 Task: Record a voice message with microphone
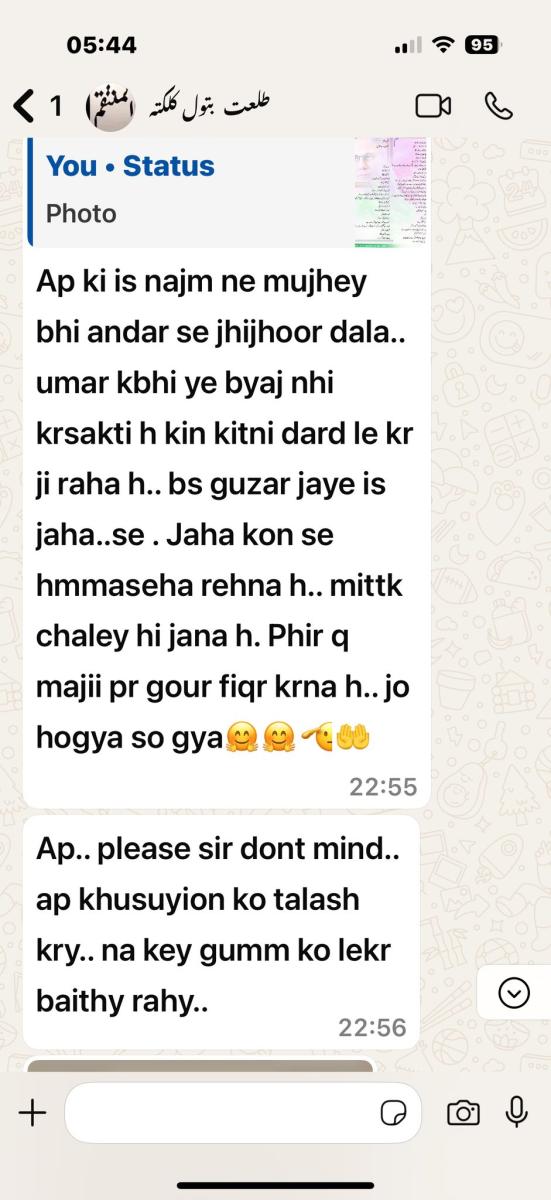(x=517, y=1111)
